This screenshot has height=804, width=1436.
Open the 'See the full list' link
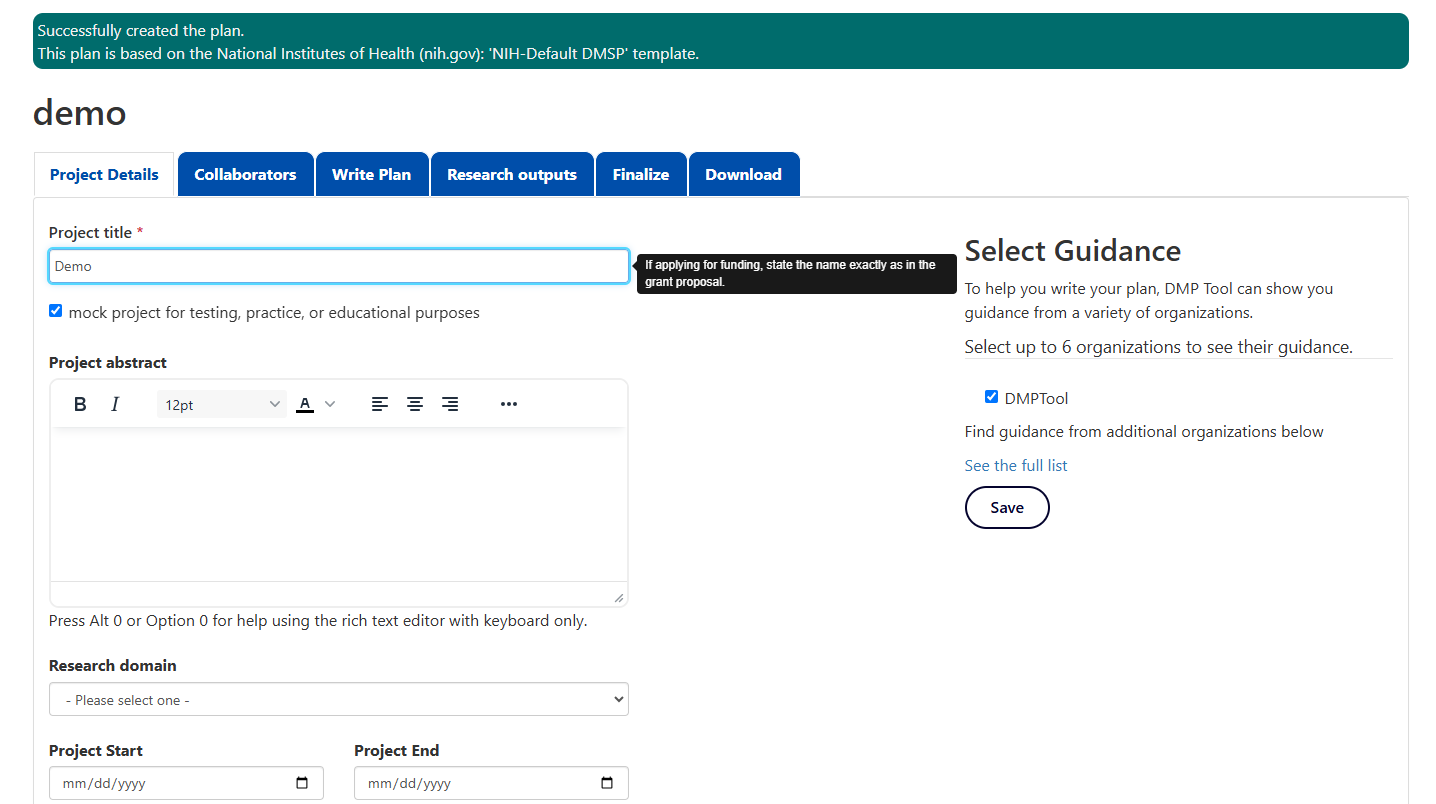click(1015, 465)
